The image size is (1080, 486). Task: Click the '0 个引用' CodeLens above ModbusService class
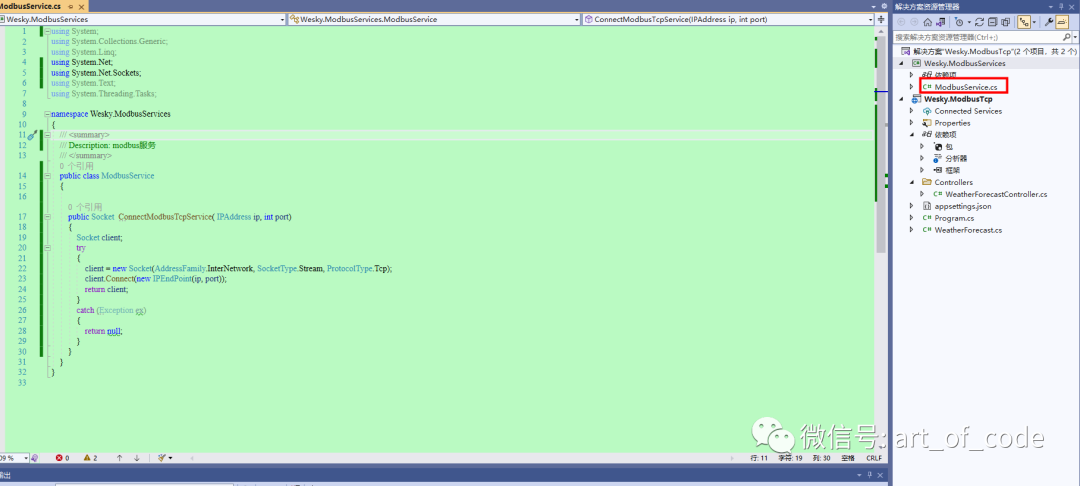coord(76,166)
